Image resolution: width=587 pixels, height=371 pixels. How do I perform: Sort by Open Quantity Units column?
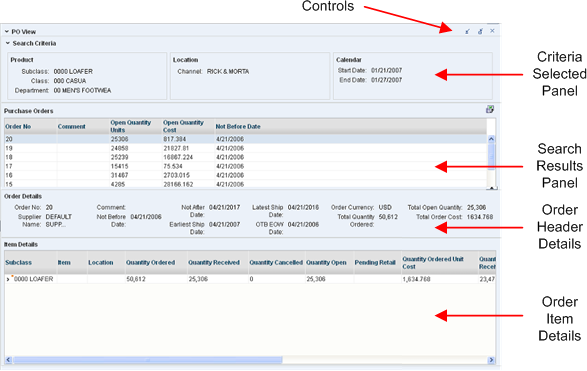click(x=131, y=126)
